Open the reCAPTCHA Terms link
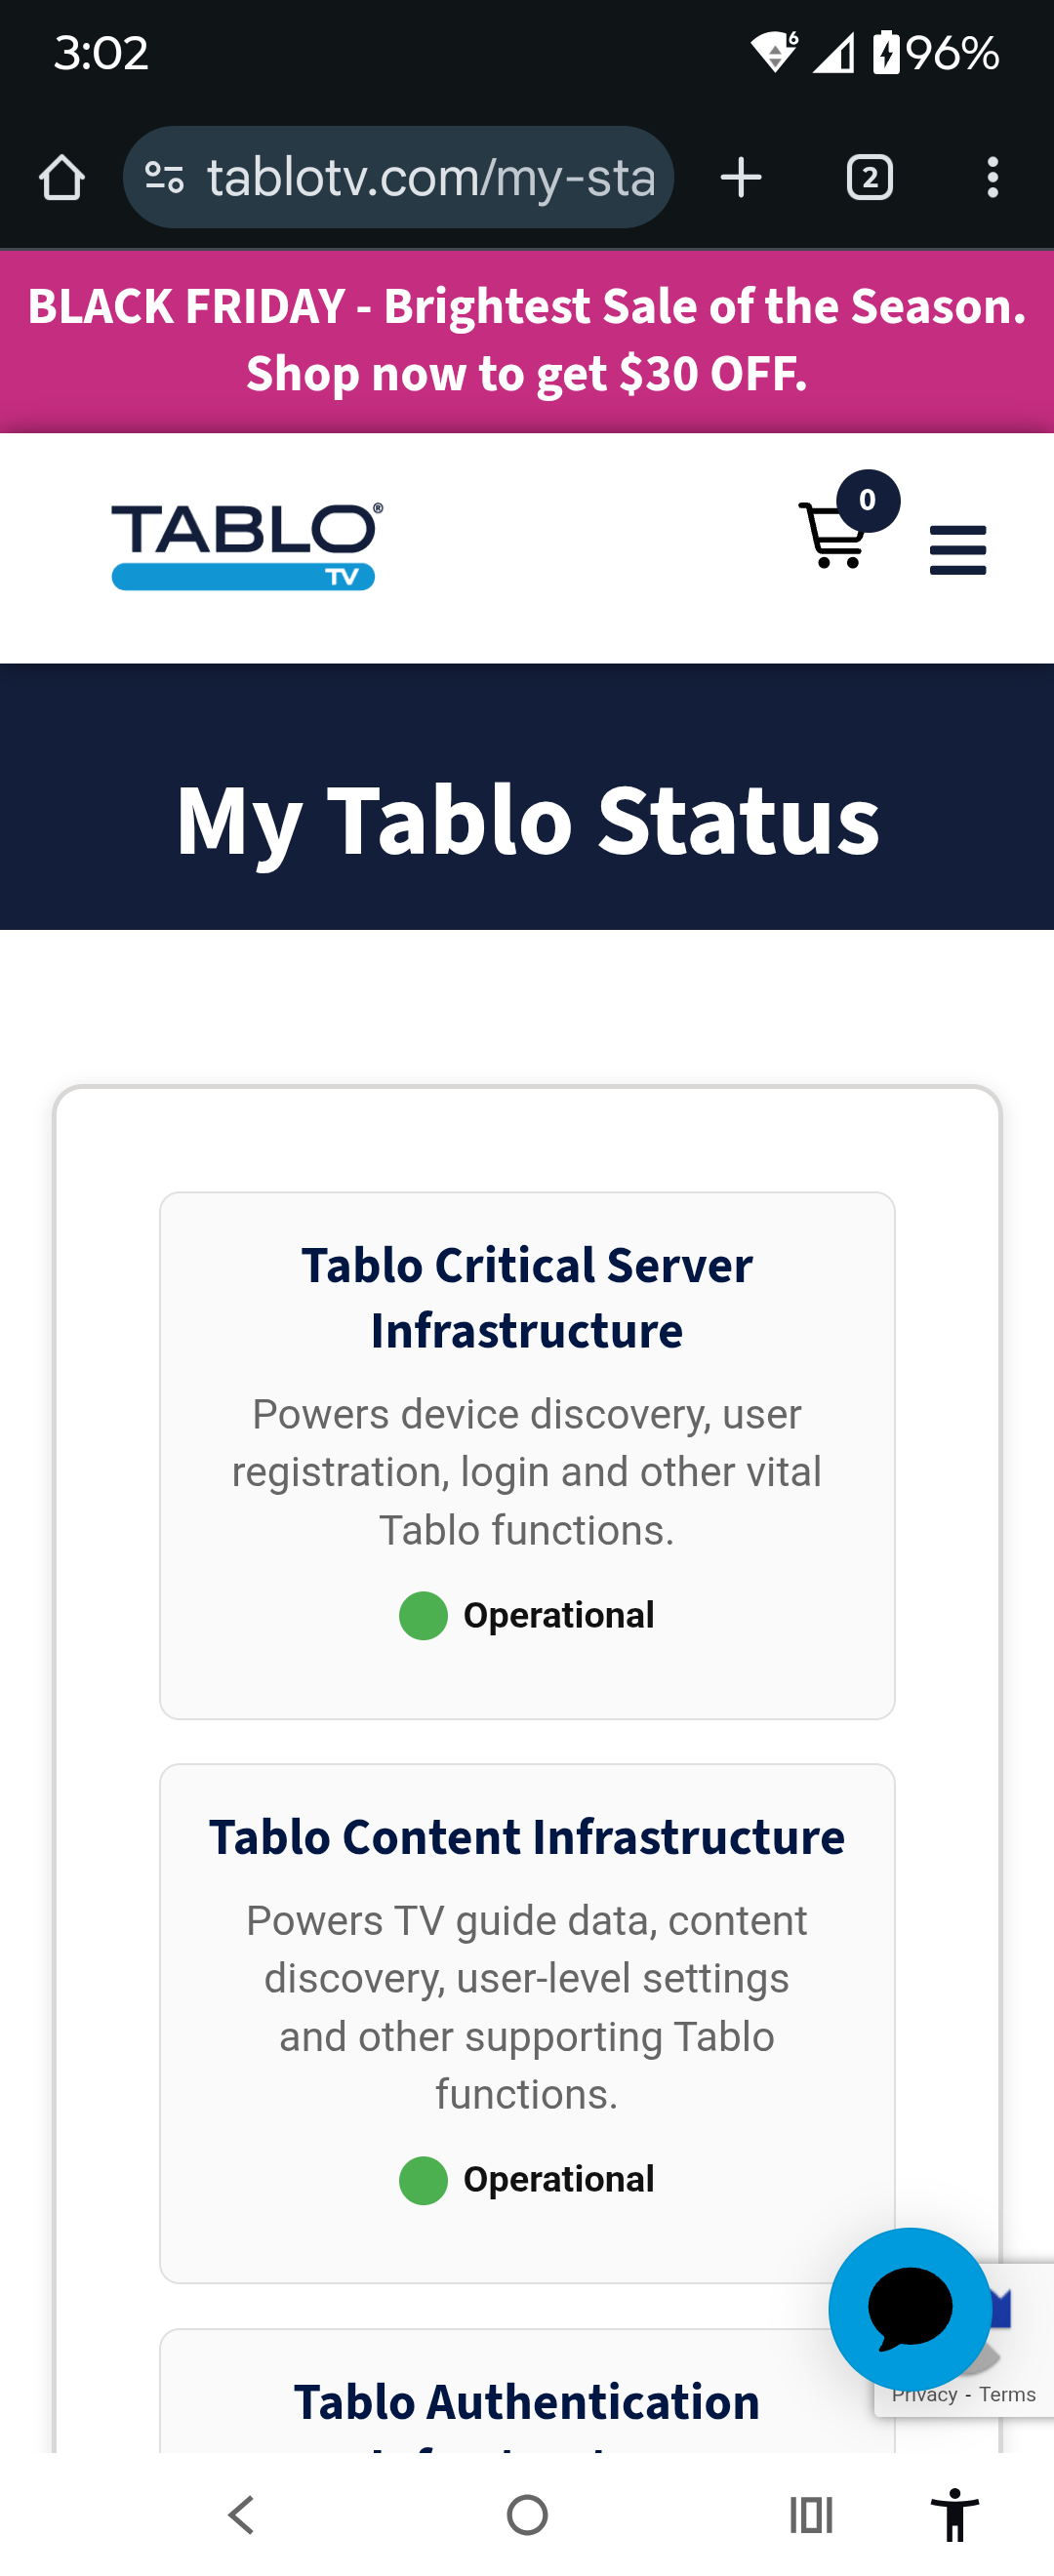This screenshot has width=1054, height=2576. [1007, 2395]
